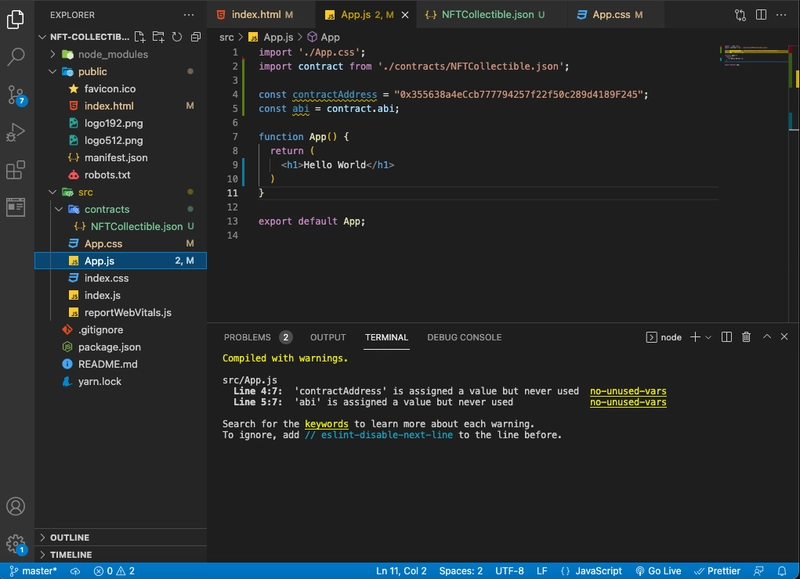Click the keywords link in terminal output
The image size is (800, 579).
pyautogui.click(x=327, y=424)
